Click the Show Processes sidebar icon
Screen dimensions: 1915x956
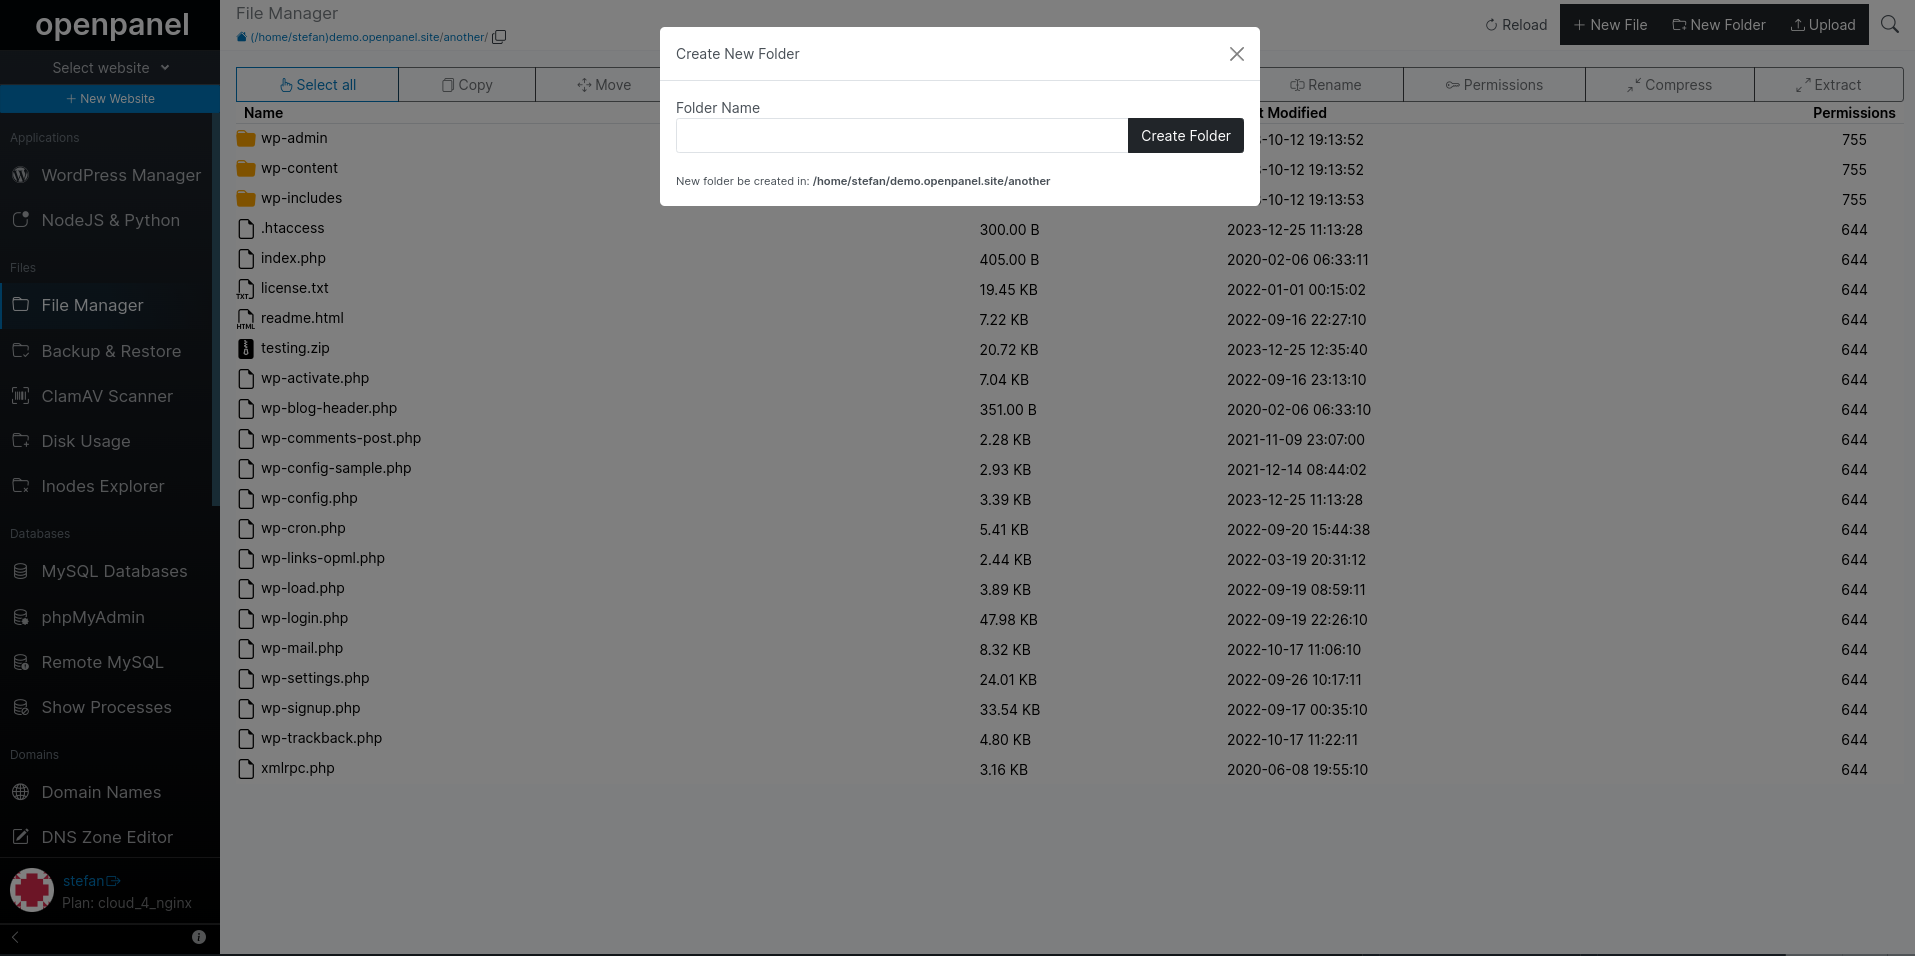point(20,707)
